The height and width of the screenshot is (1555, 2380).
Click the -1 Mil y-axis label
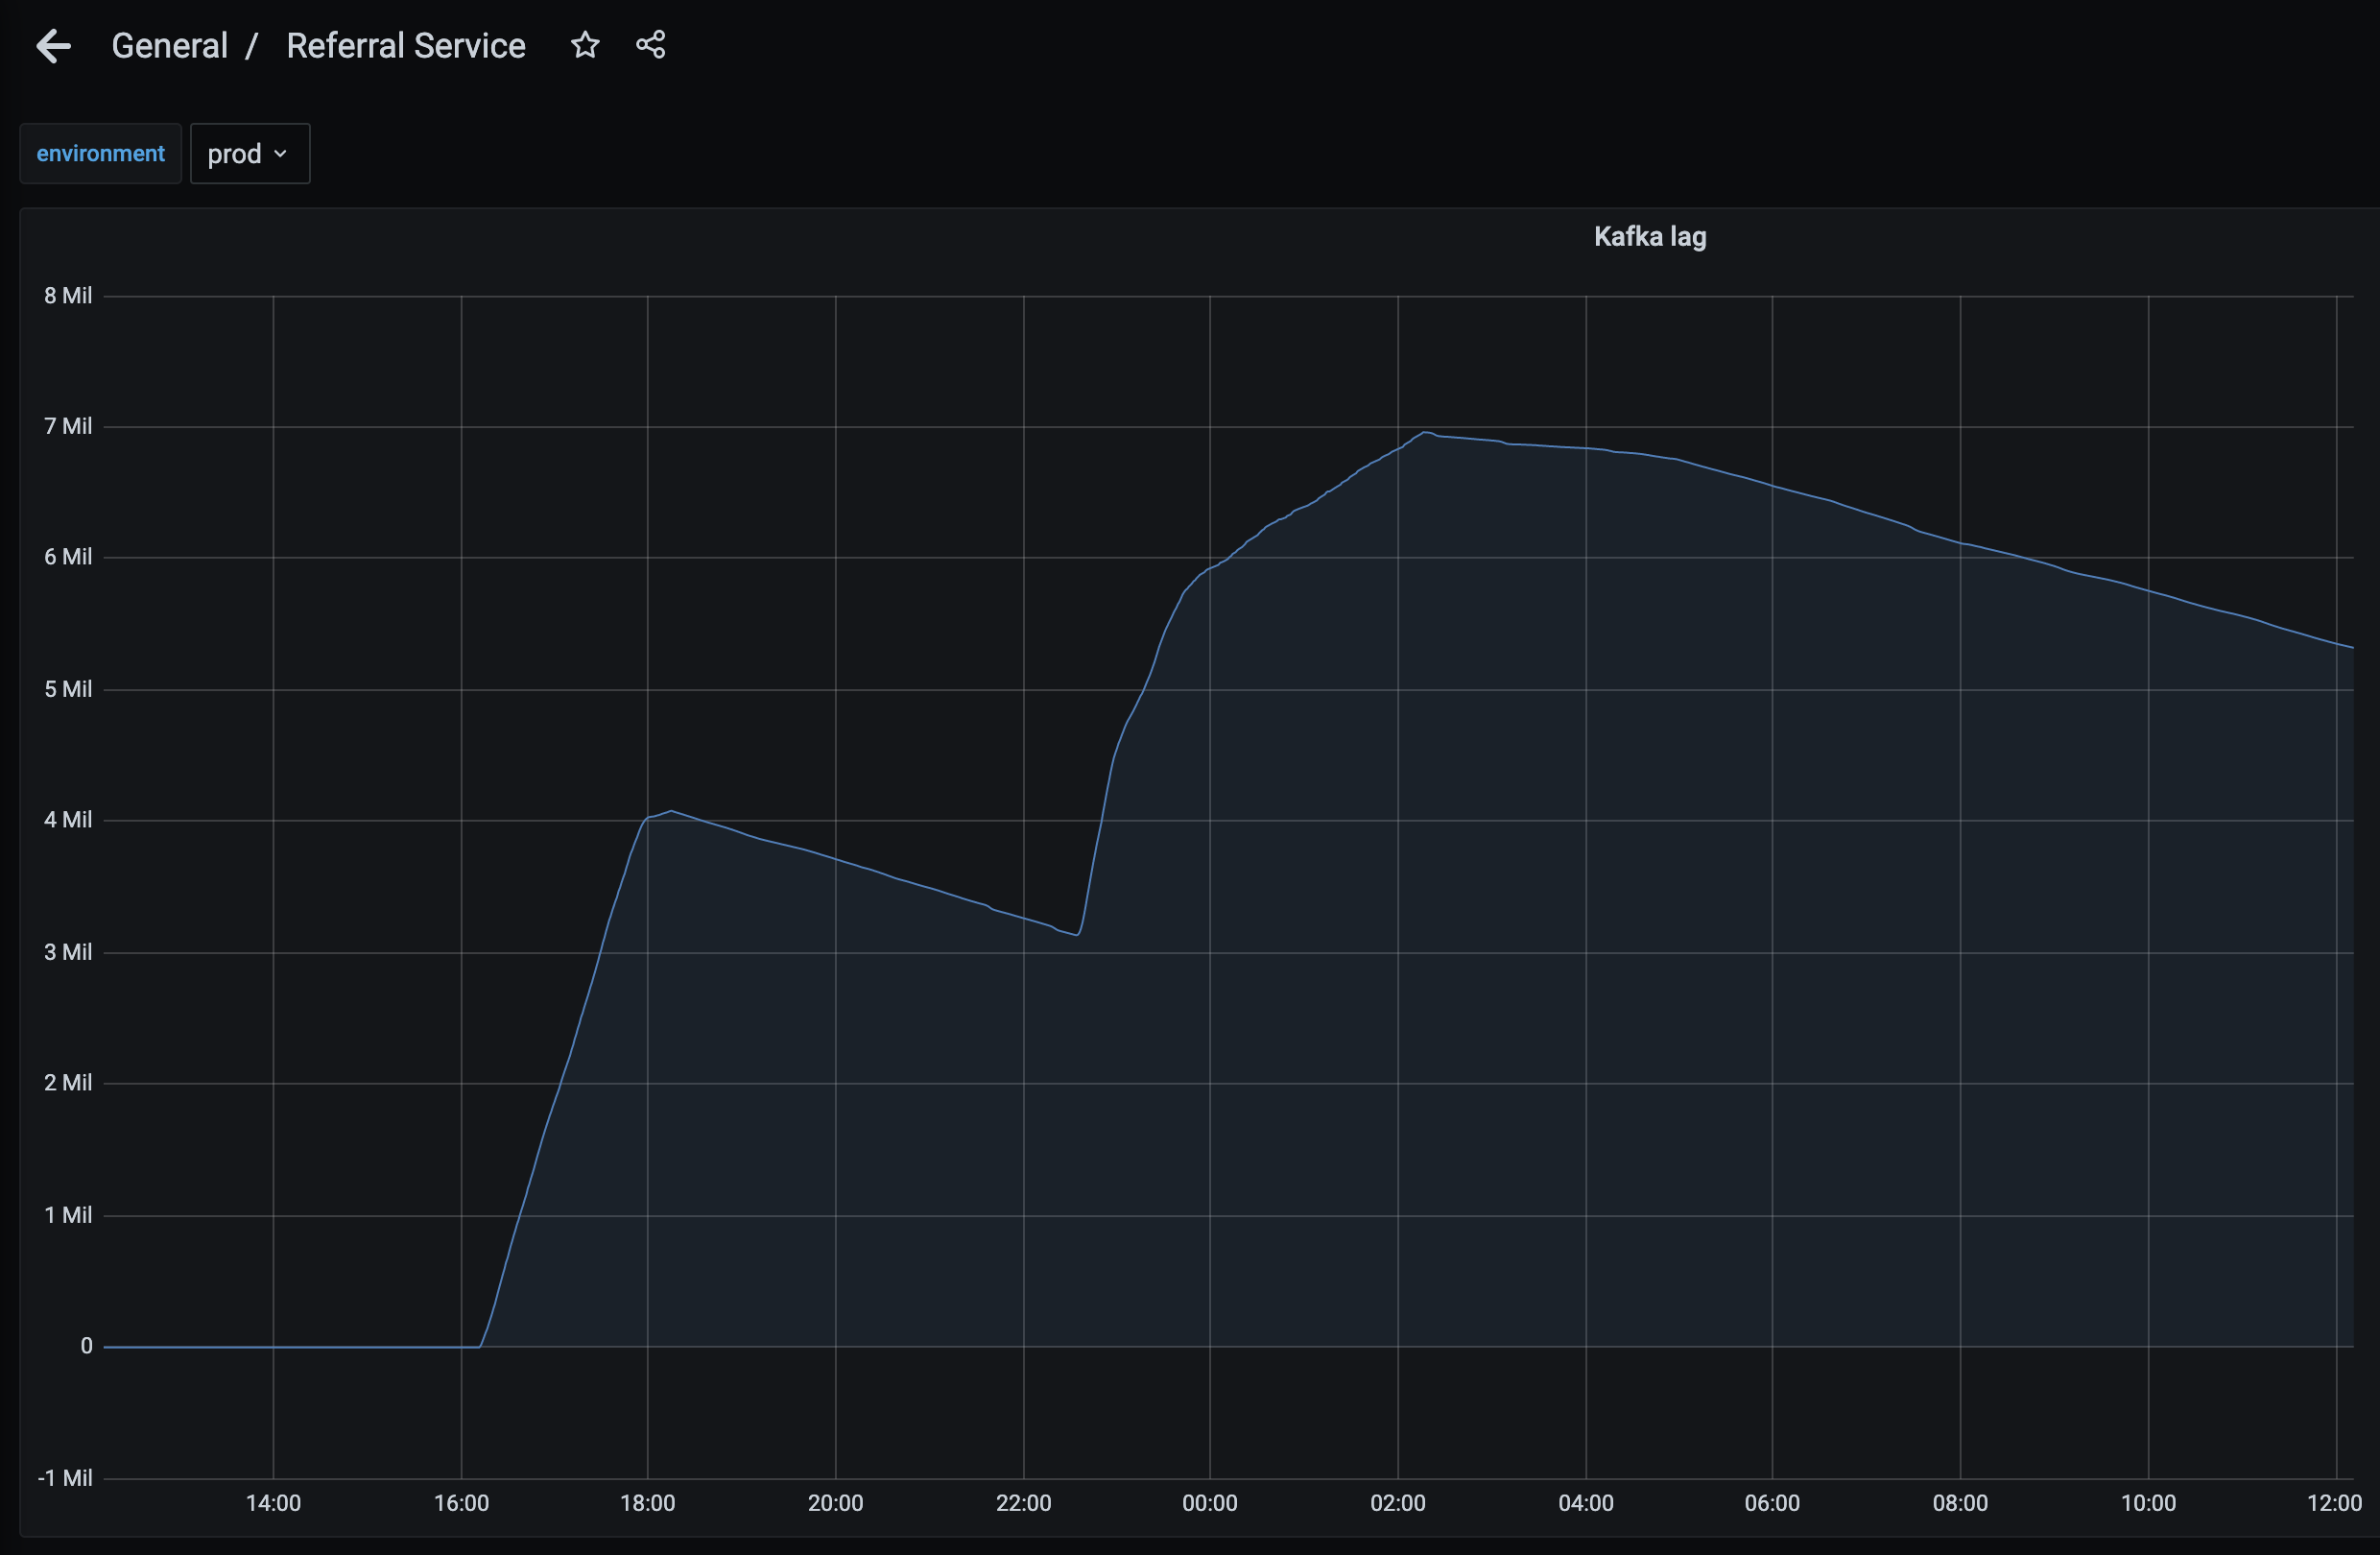(64, 1477)
